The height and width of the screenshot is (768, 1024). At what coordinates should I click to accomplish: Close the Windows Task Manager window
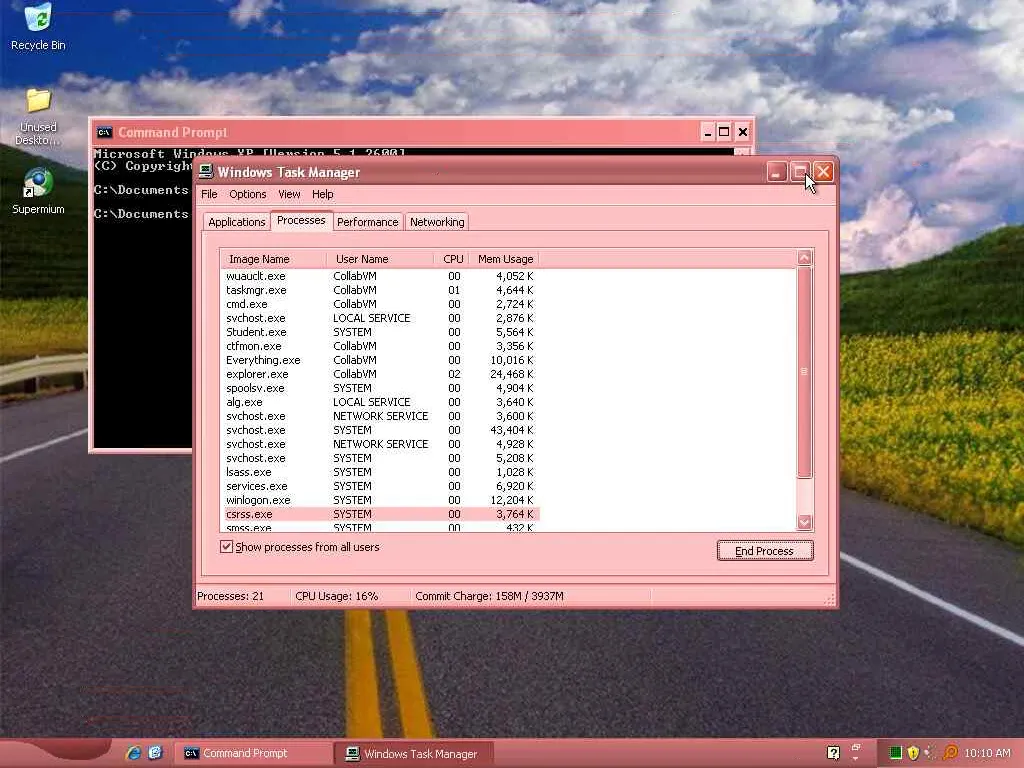coord(824,172)
